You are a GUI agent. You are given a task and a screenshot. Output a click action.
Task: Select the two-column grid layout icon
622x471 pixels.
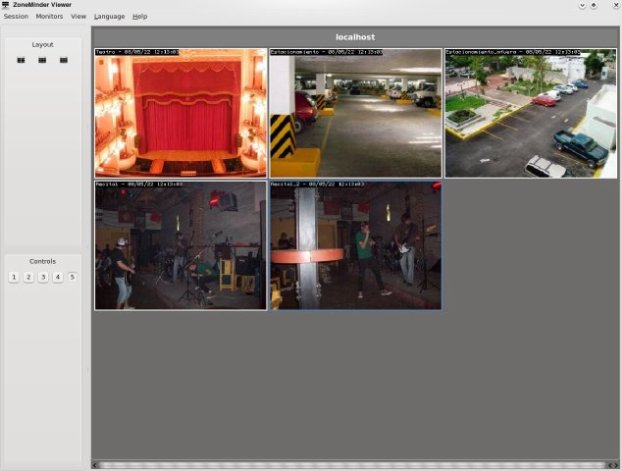click(x=21, y=60)
